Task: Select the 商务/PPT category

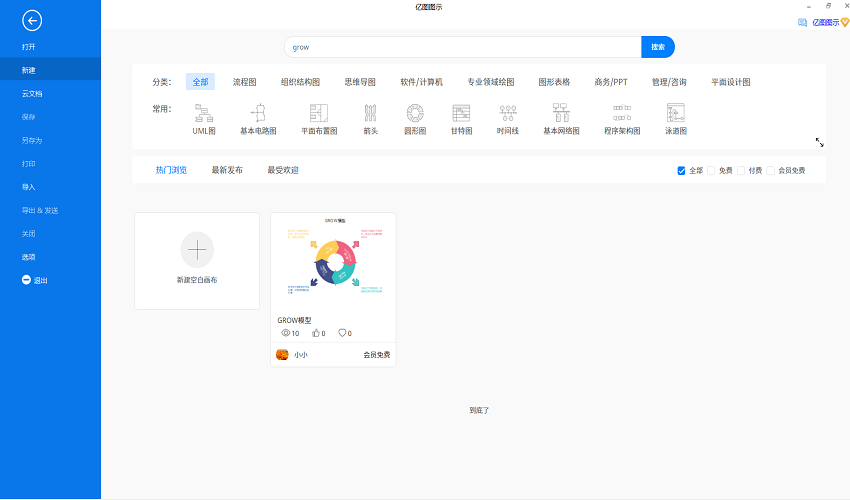Action: point(611,82)
